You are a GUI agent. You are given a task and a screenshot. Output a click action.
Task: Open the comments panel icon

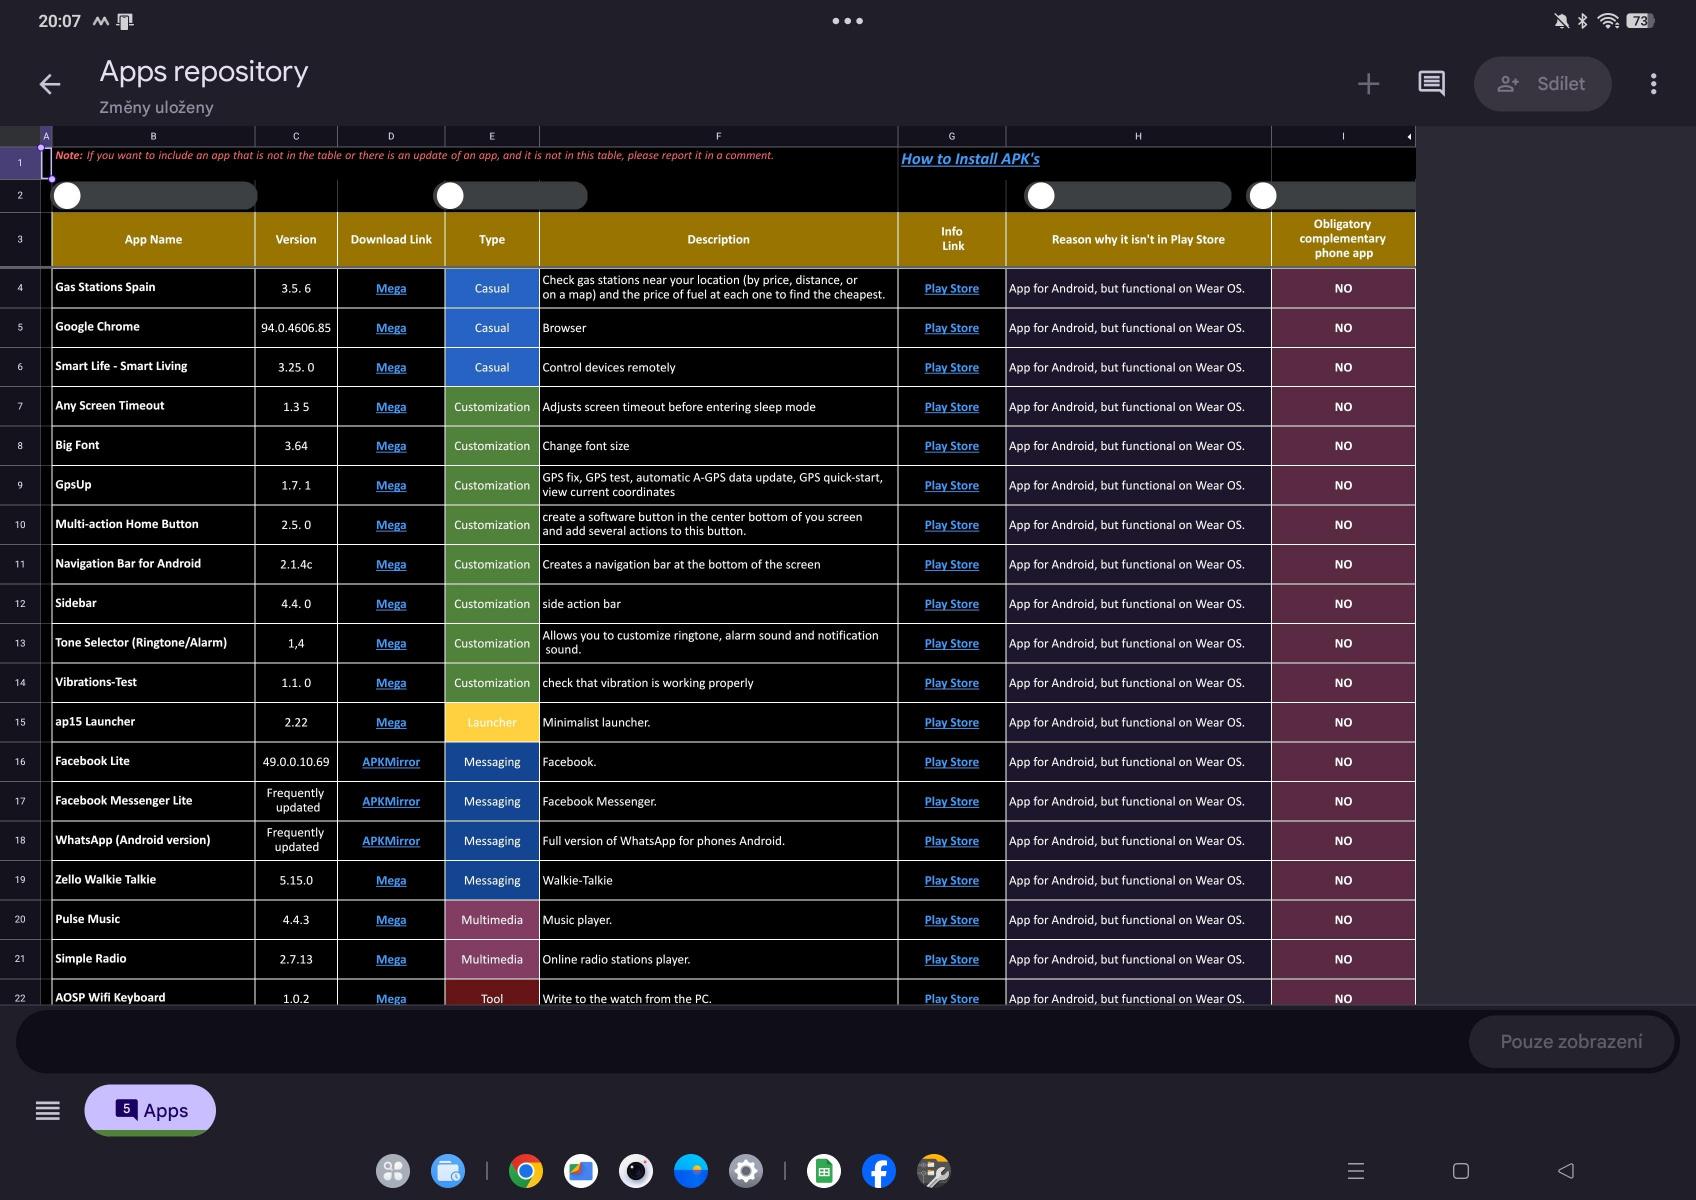1431,84
